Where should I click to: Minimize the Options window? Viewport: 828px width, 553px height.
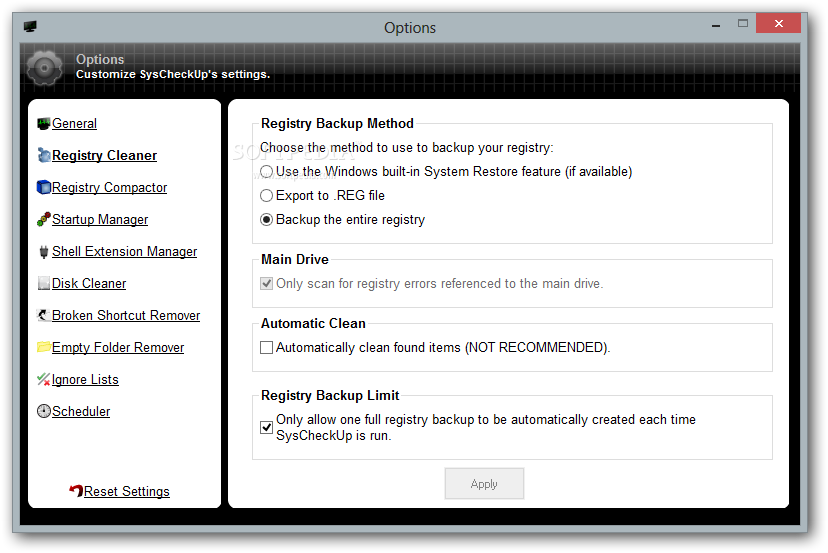point(716,24)
